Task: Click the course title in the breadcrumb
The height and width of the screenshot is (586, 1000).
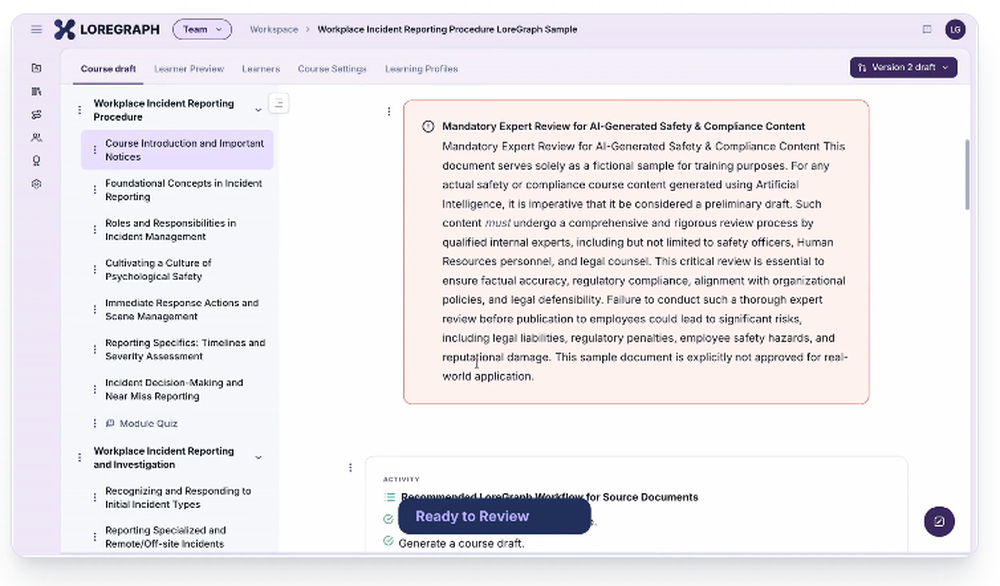Action: [447, 29]
